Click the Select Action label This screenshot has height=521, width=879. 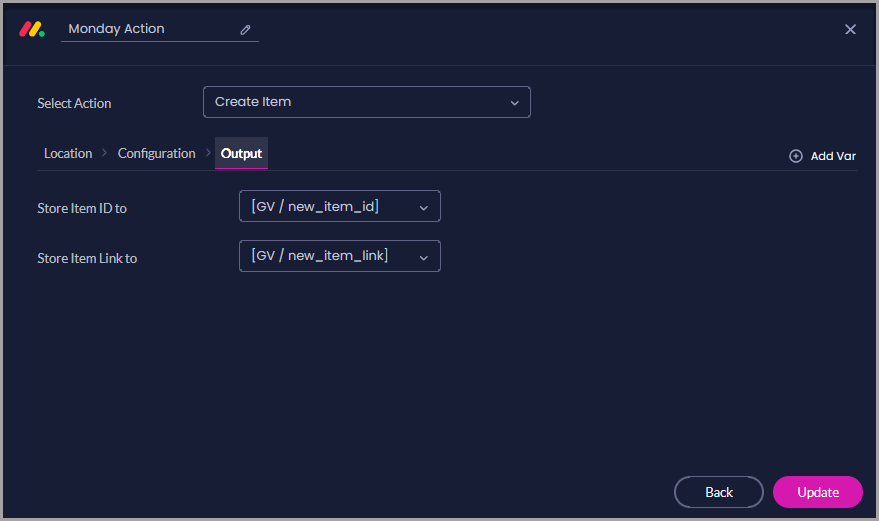[74, 103]
